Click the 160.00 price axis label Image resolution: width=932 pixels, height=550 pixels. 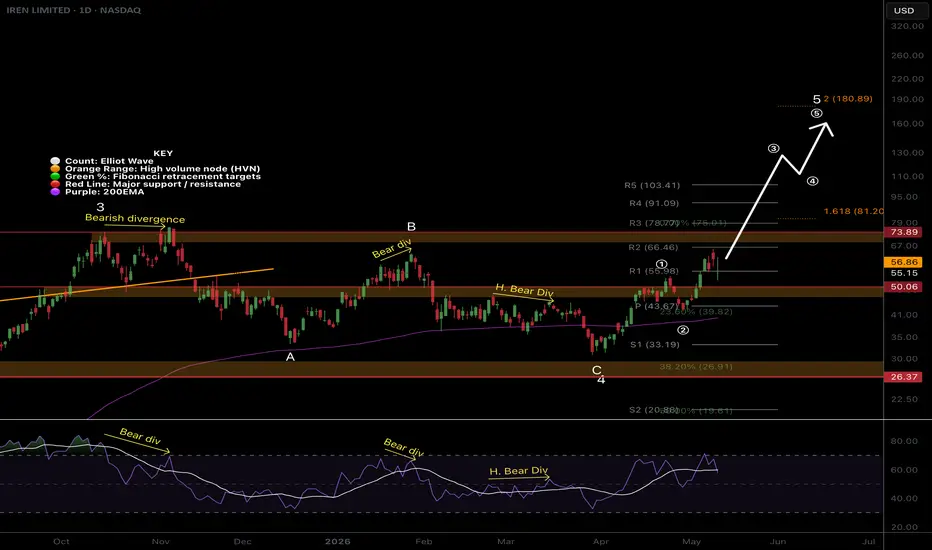[x=907, y=124]
